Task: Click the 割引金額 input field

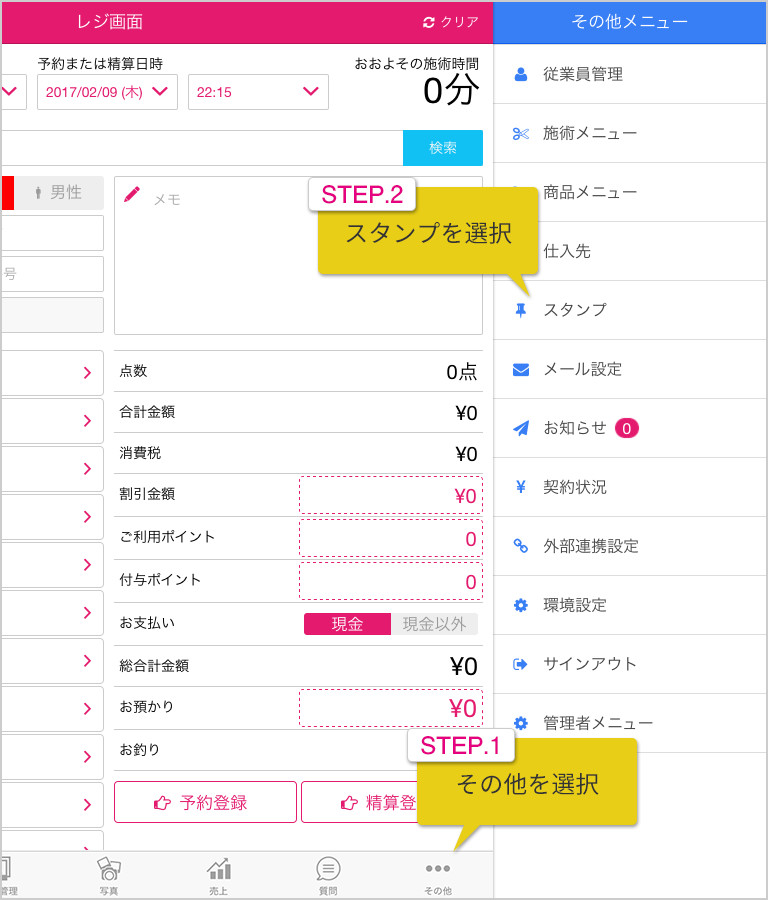Action: pos(391,495)
